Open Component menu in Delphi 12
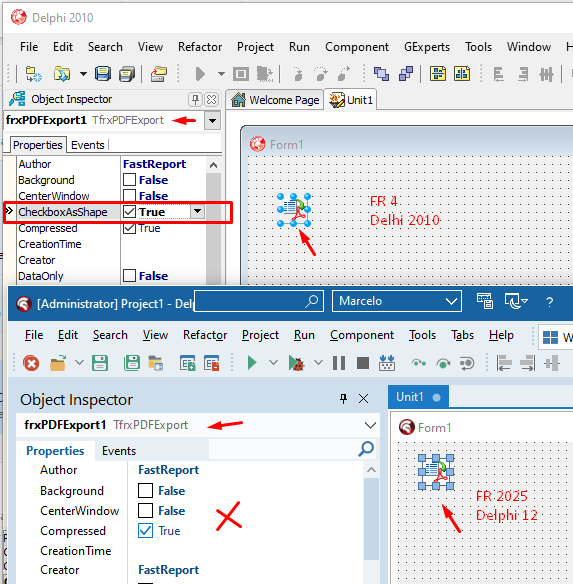 [x=362, y=335]
